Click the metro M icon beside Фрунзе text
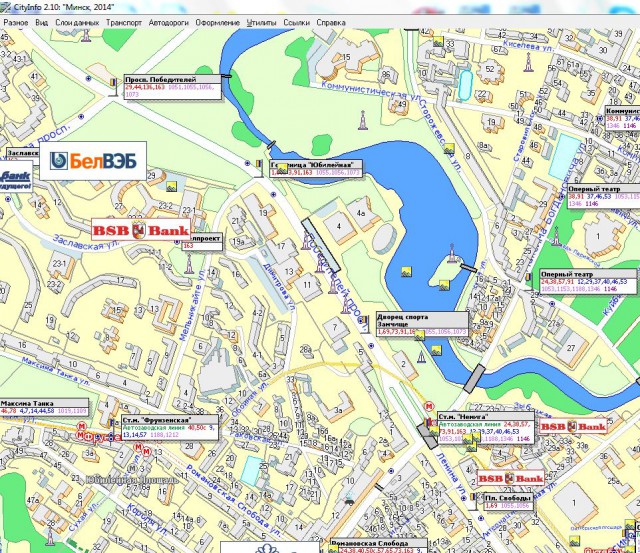This screenshot has height=553, width=640. [80, 435]
